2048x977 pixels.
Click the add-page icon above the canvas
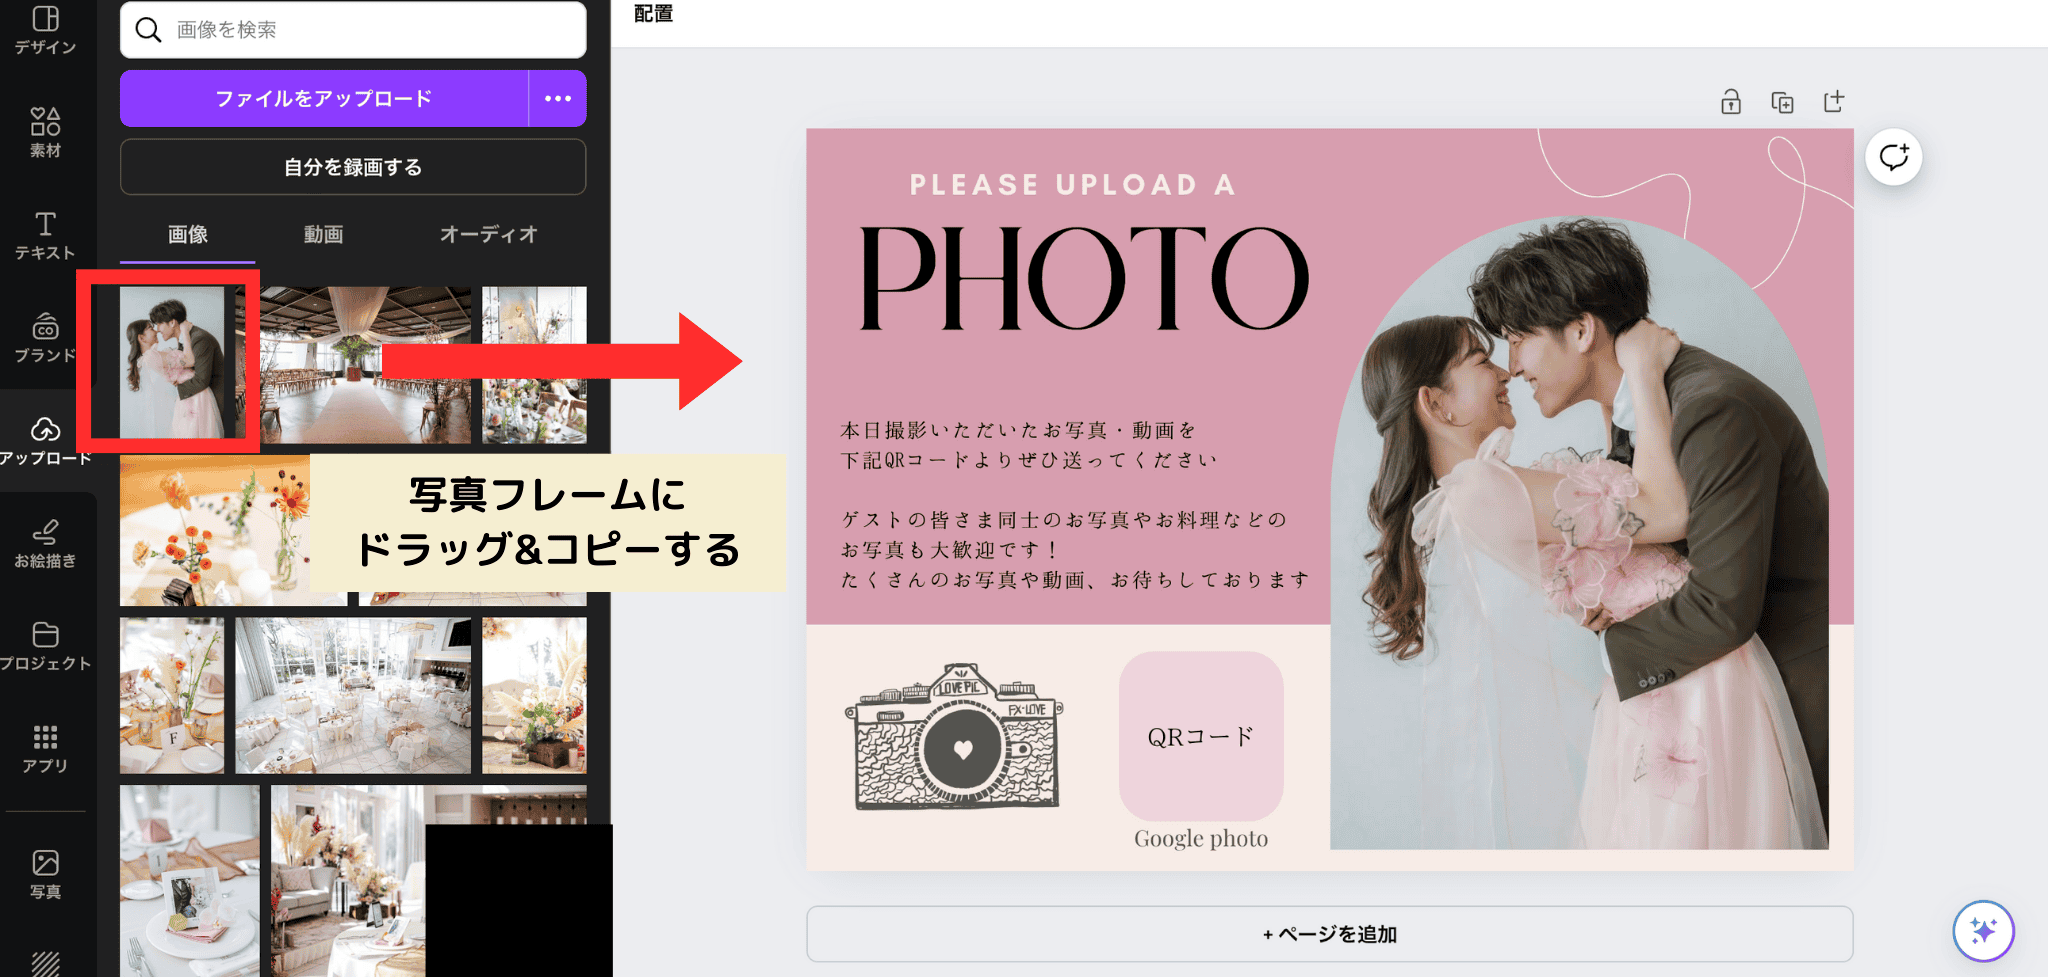point(1833,102)
